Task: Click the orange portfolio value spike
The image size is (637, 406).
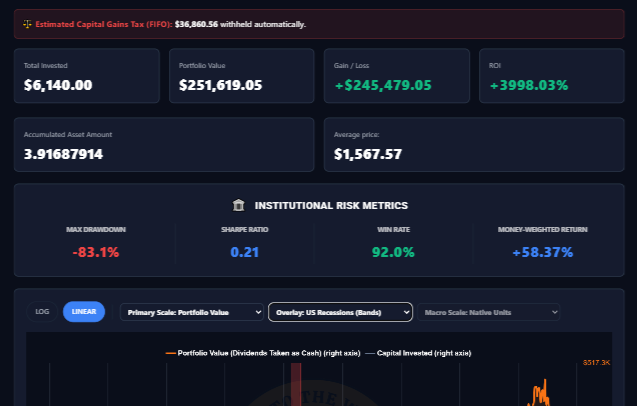Action: click(x=541, y=394)
